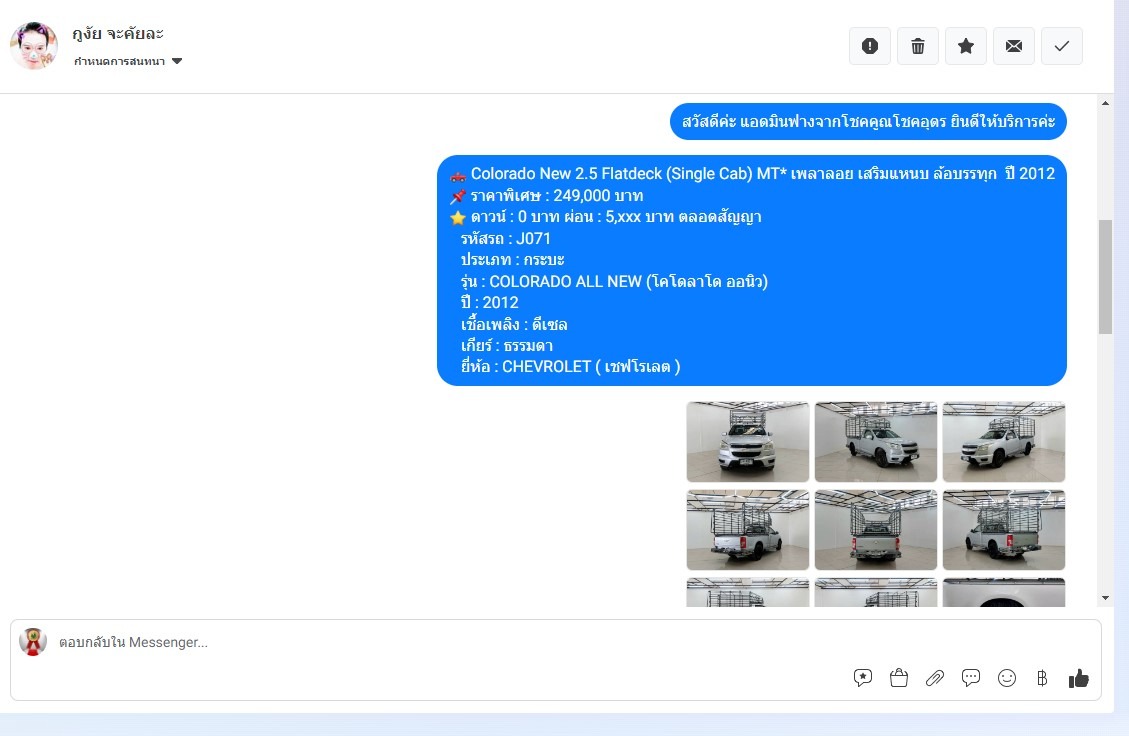Mark conversation unread with envelope icon

(1014, 46)
